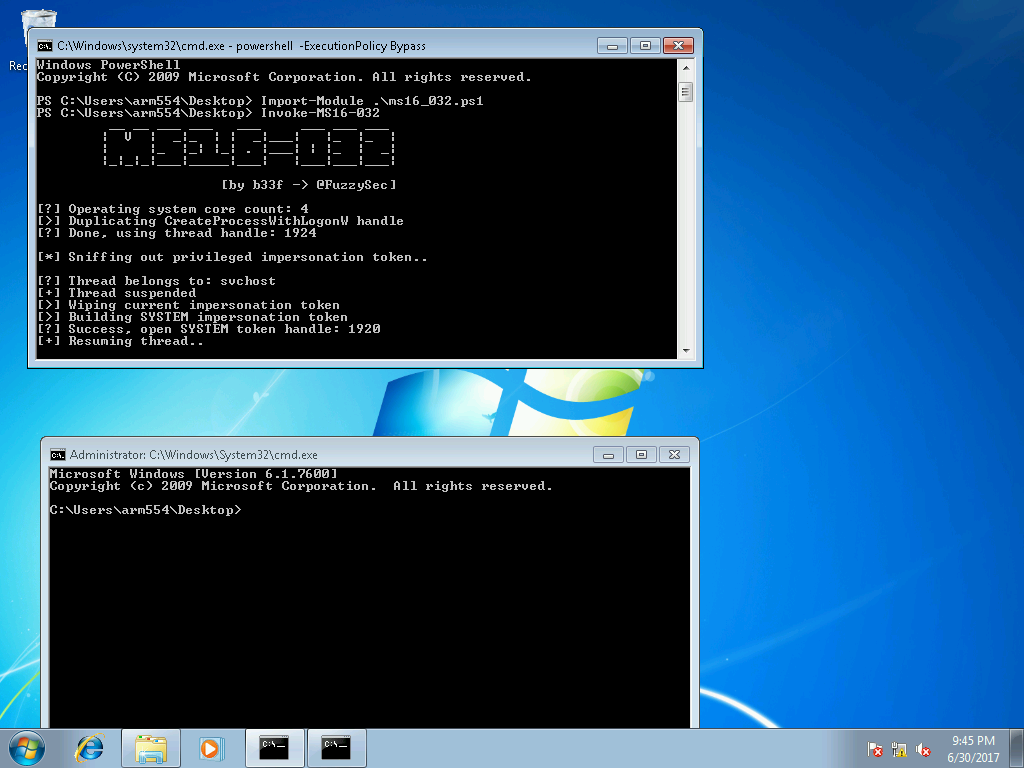
Task: Open network status tray icon
Action: coord(899,750)
